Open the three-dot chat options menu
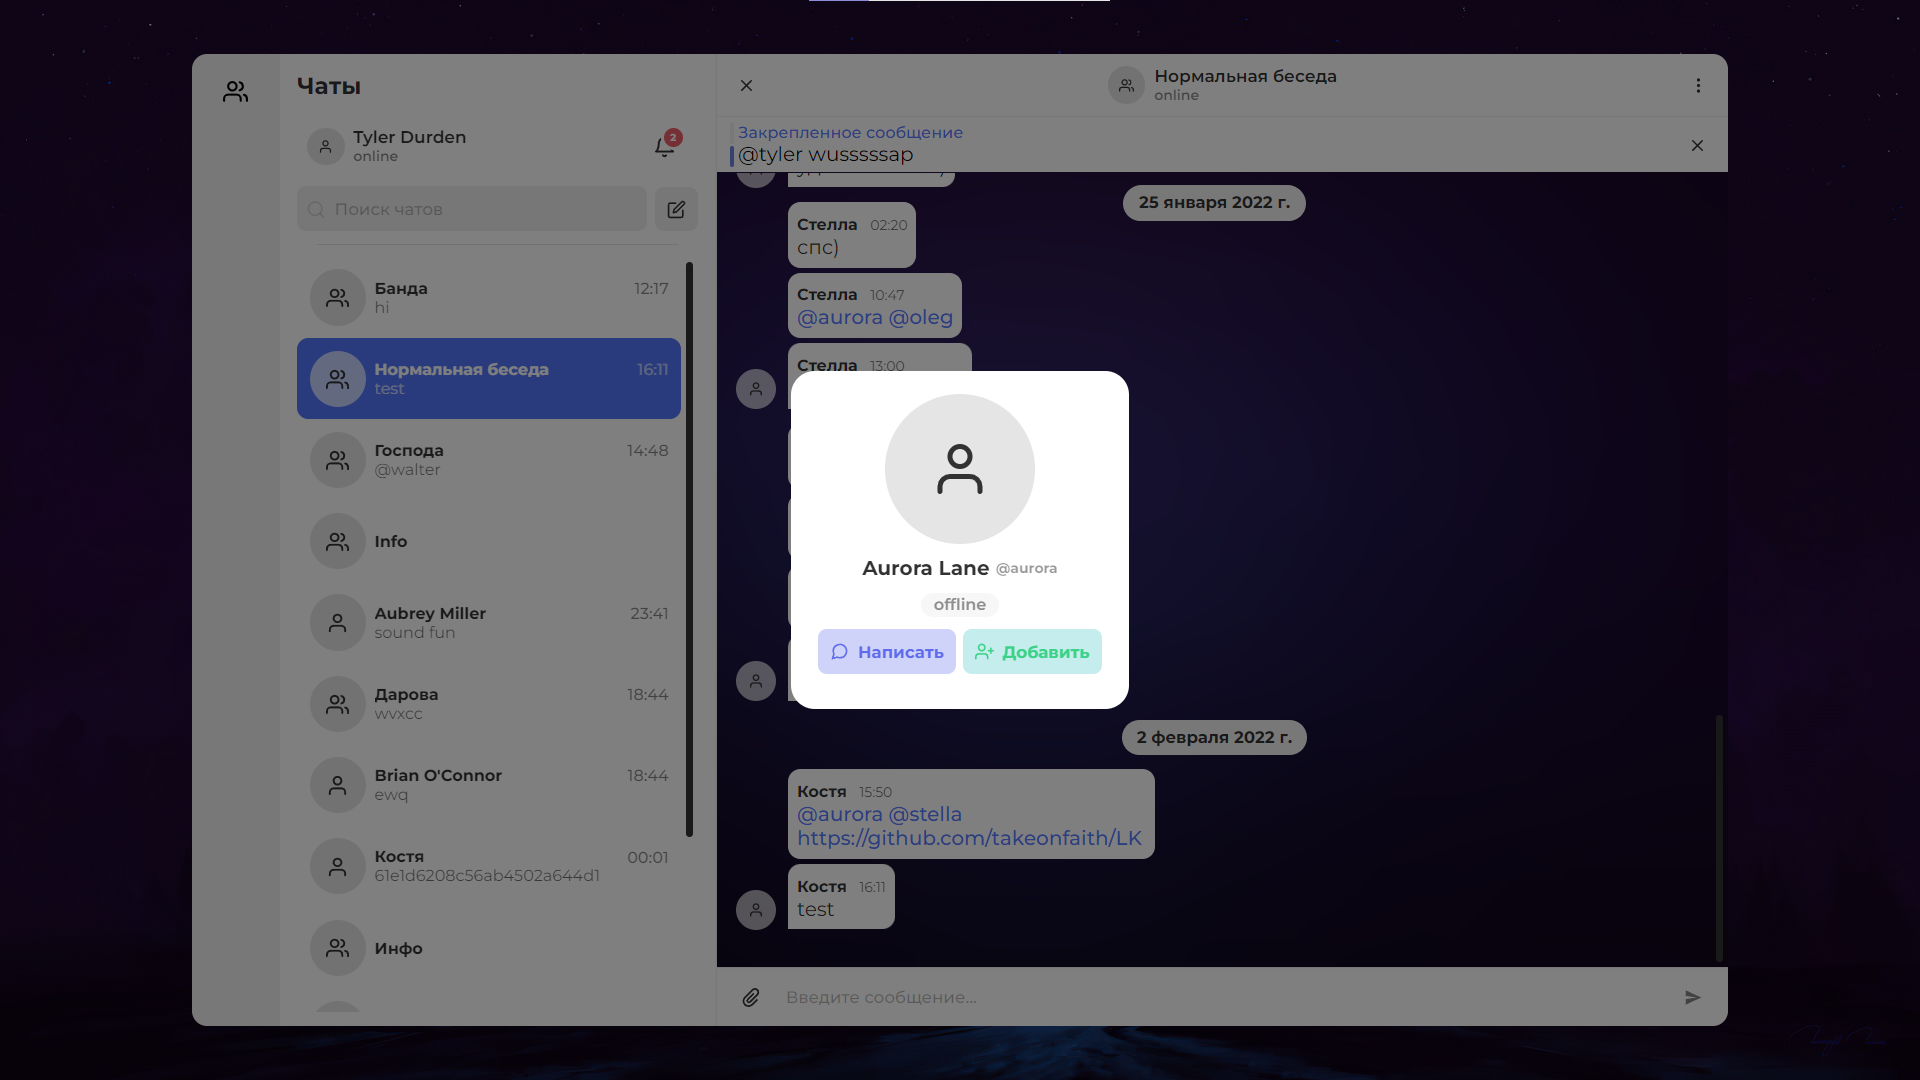 (1698, 86)
